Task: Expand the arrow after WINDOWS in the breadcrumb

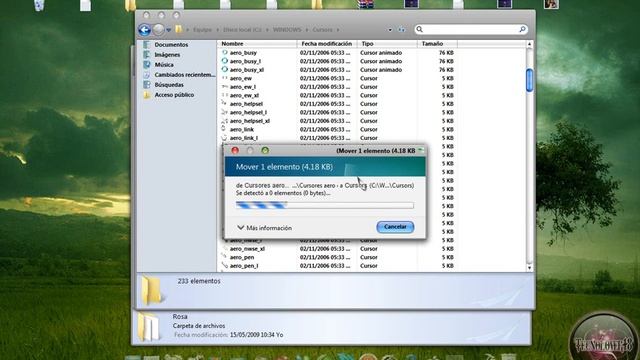Action: tap(307, 30)
